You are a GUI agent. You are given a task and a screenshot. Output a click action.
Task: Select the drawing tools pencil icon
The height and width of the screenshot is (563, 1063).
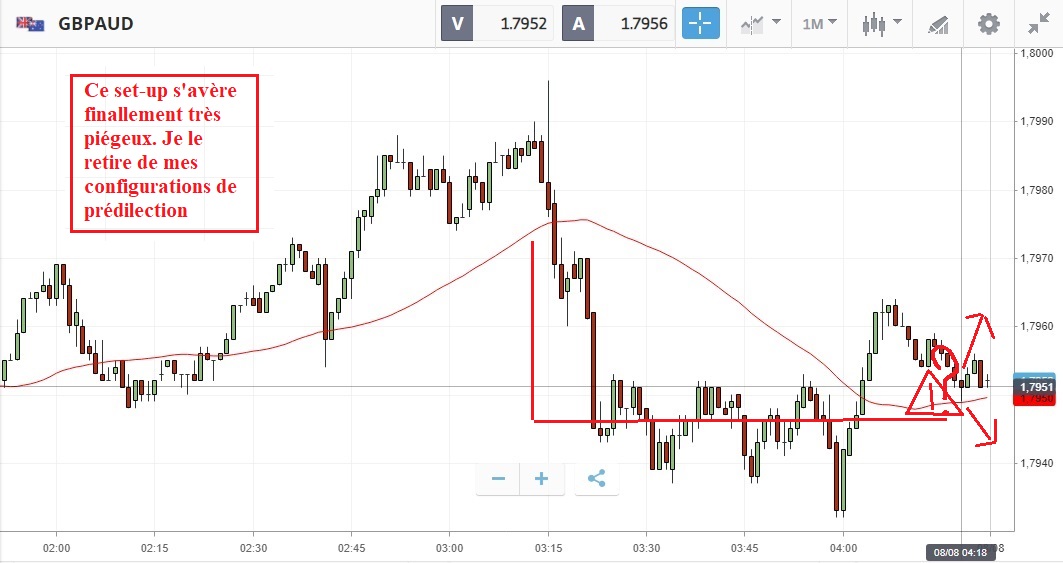[x=937, y=24]
